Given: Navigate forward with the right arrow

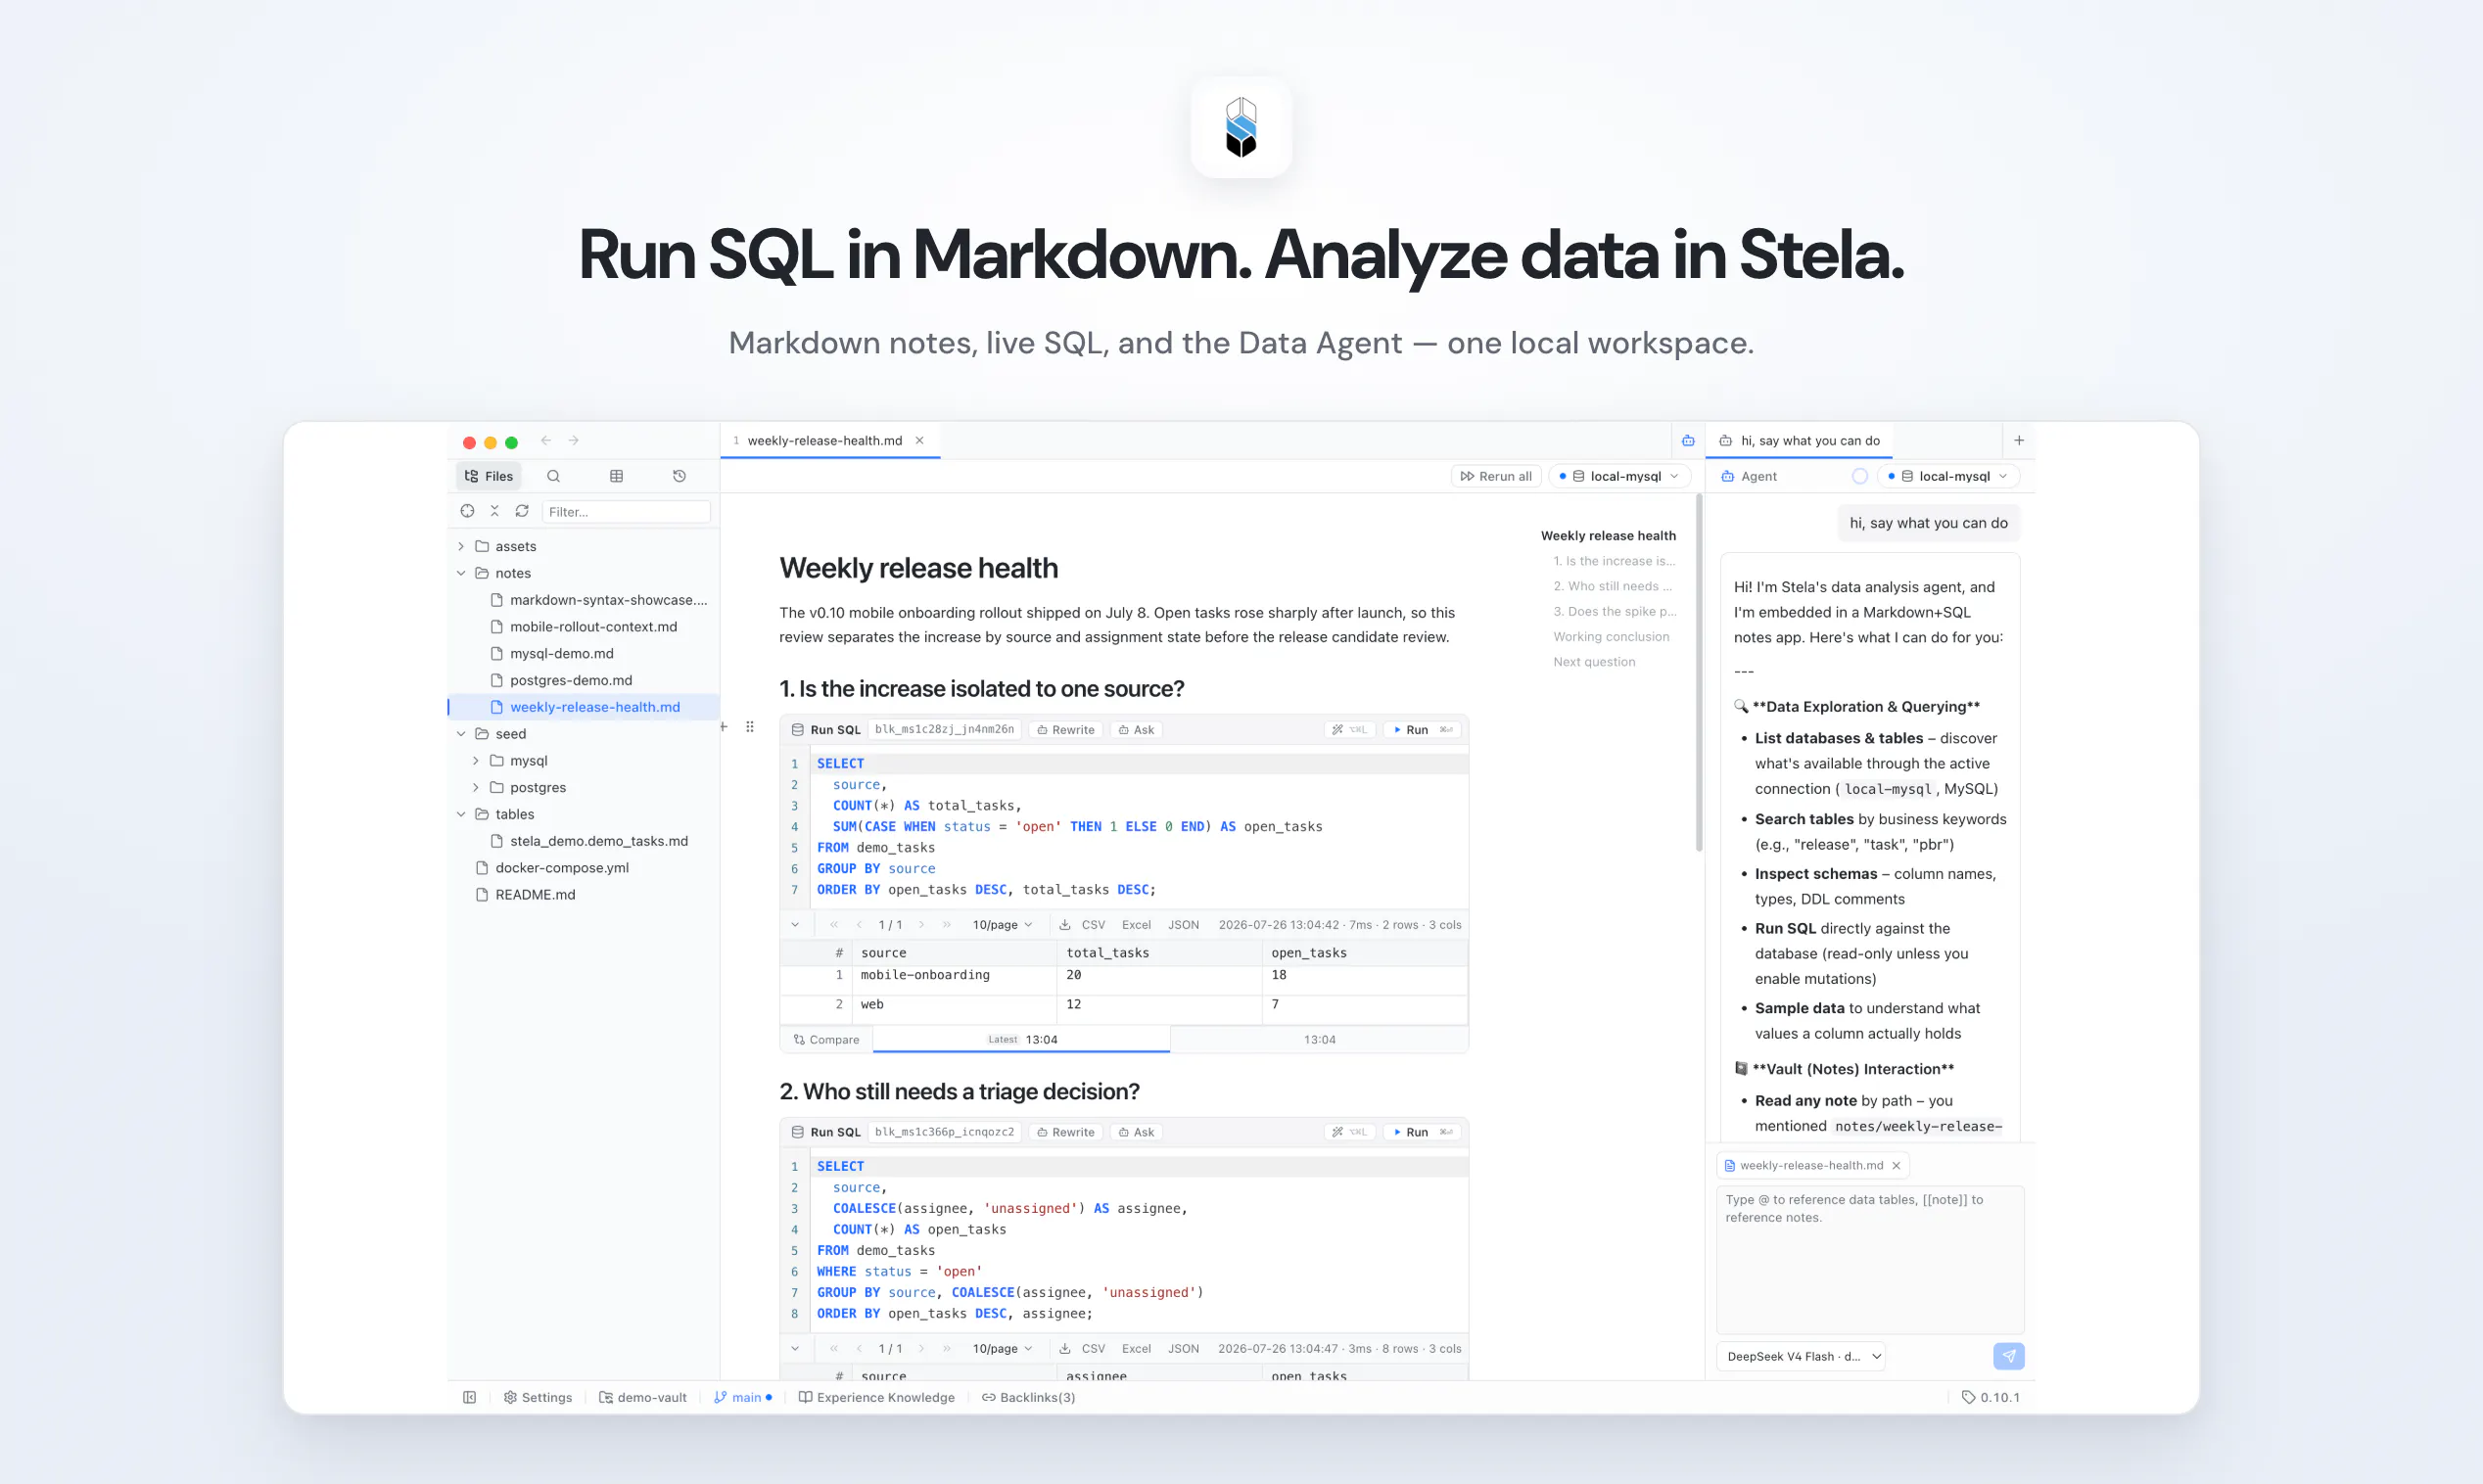Looking at the screenshot, I should [x=574, y=440].
